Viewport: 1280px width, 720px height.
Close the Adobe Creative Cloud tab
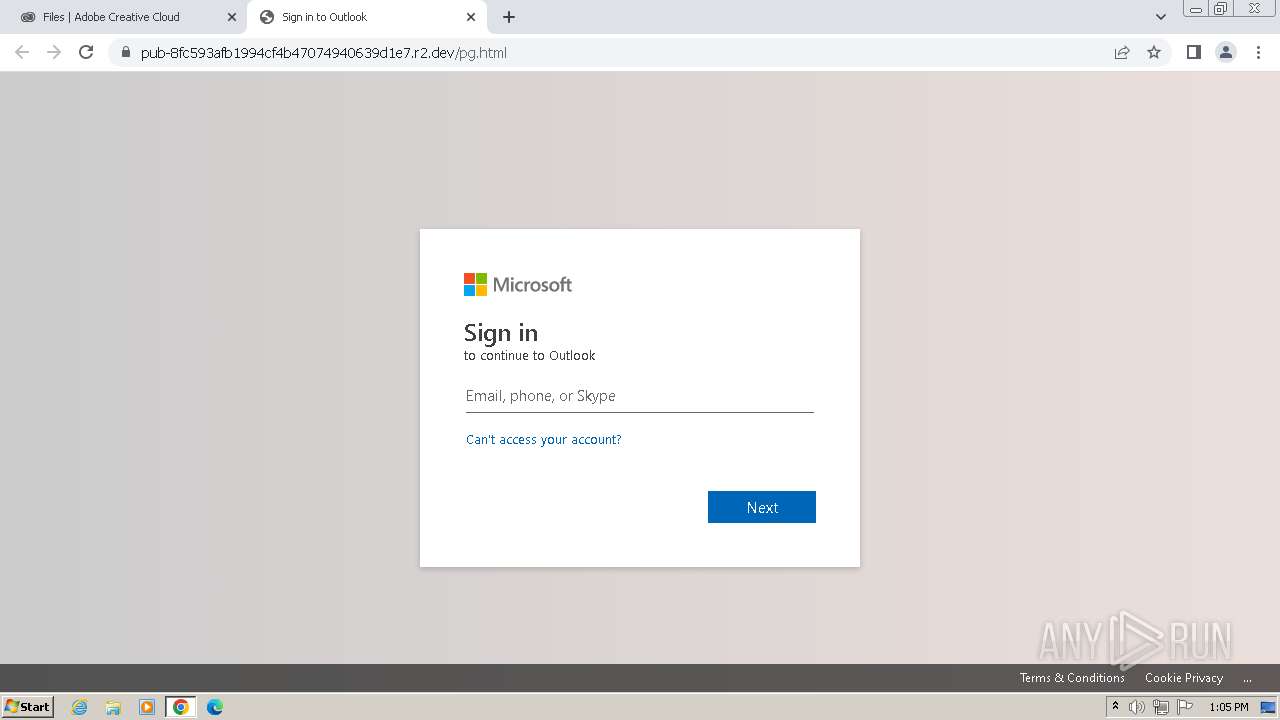pyautogui.click(x=232, y=17)
